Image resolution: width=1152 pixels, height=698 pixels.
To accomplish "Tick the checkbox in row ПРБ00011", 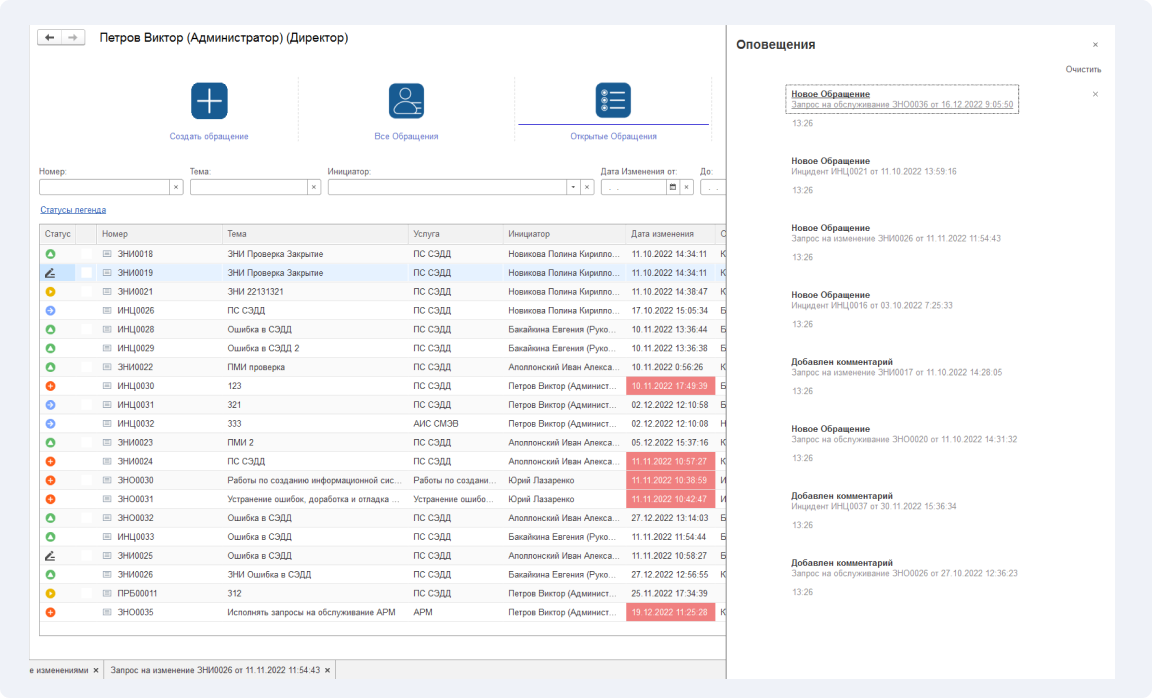I will [86, 594].
